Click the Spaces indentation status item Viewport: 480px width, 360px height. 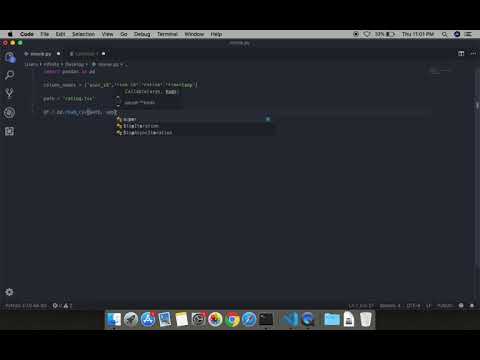pyautogui.click(x=390, y=305)
